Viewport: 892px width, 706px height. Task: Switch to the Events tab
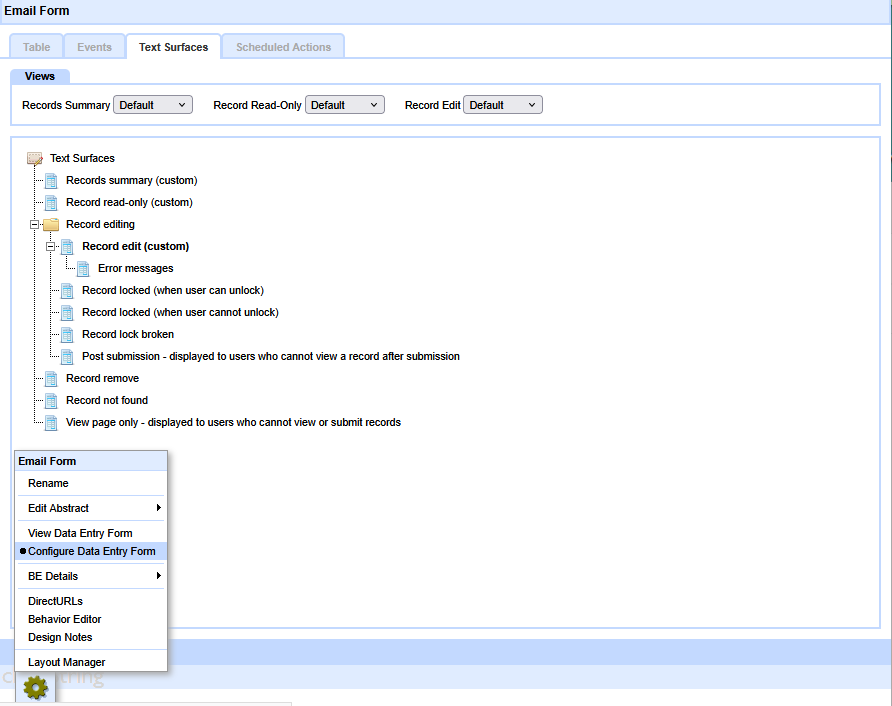(94, 47)
